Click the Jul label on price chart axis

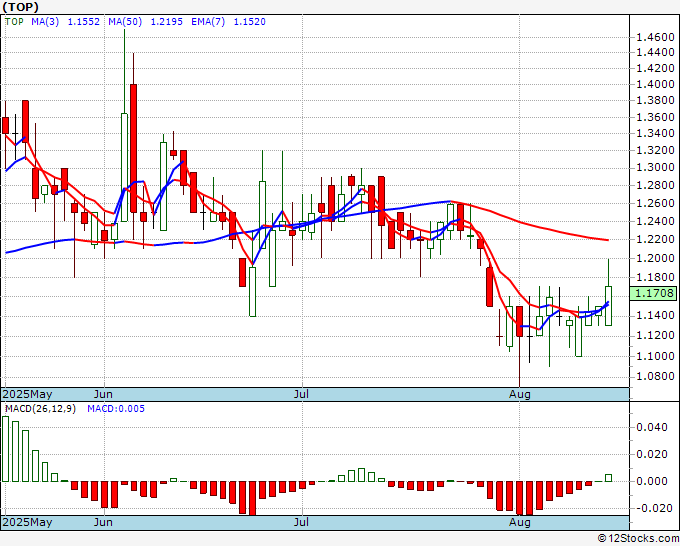pos(301,394)
